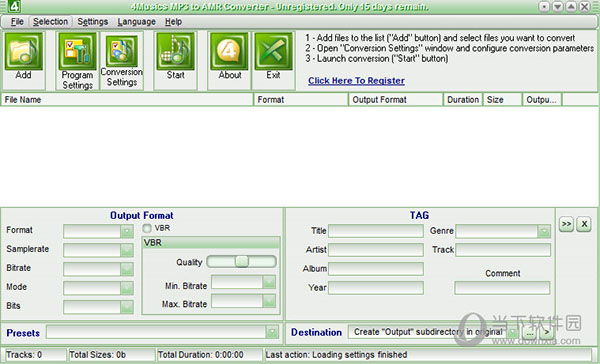Click the Exit toolbar icon

[x=274, y=52]
